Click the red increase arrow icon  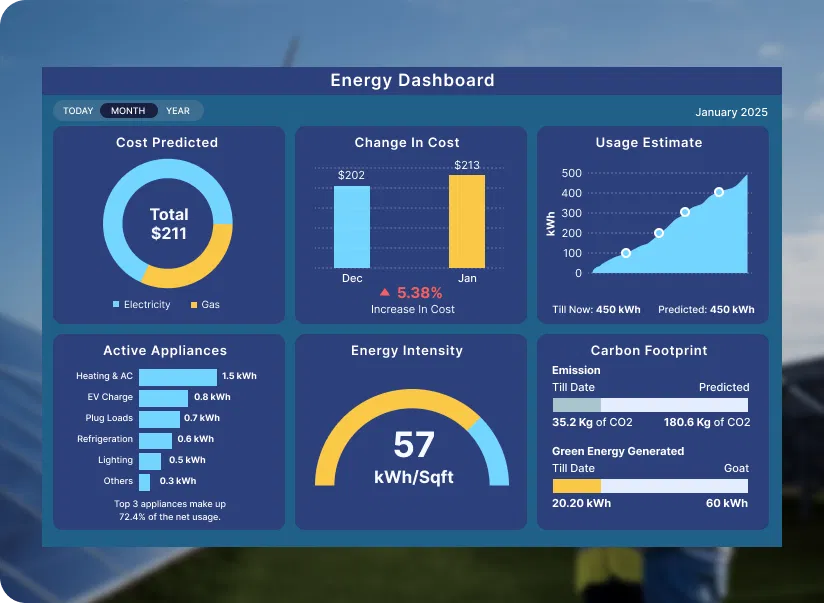pos(385,293)
